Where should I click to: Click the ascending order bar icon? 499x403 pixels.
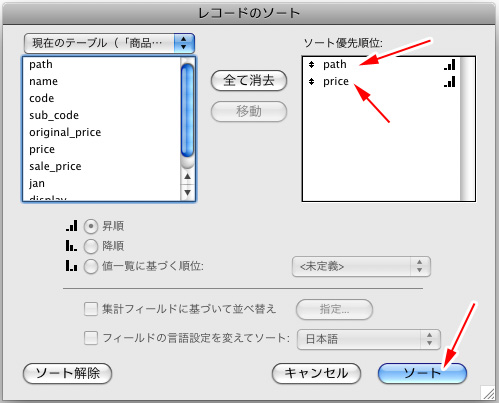pos(72,226)
